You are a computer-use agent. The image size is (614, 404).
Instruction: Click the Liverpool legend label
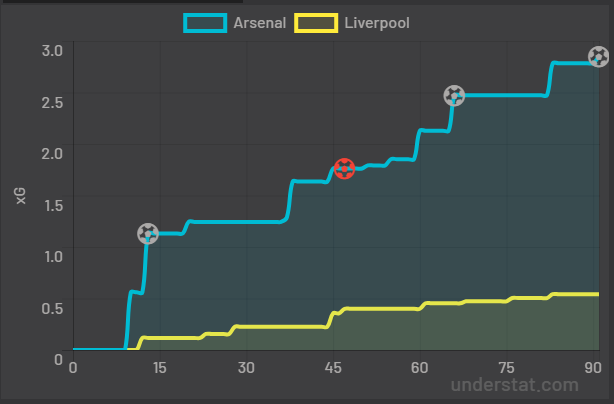tap(377, 23)
